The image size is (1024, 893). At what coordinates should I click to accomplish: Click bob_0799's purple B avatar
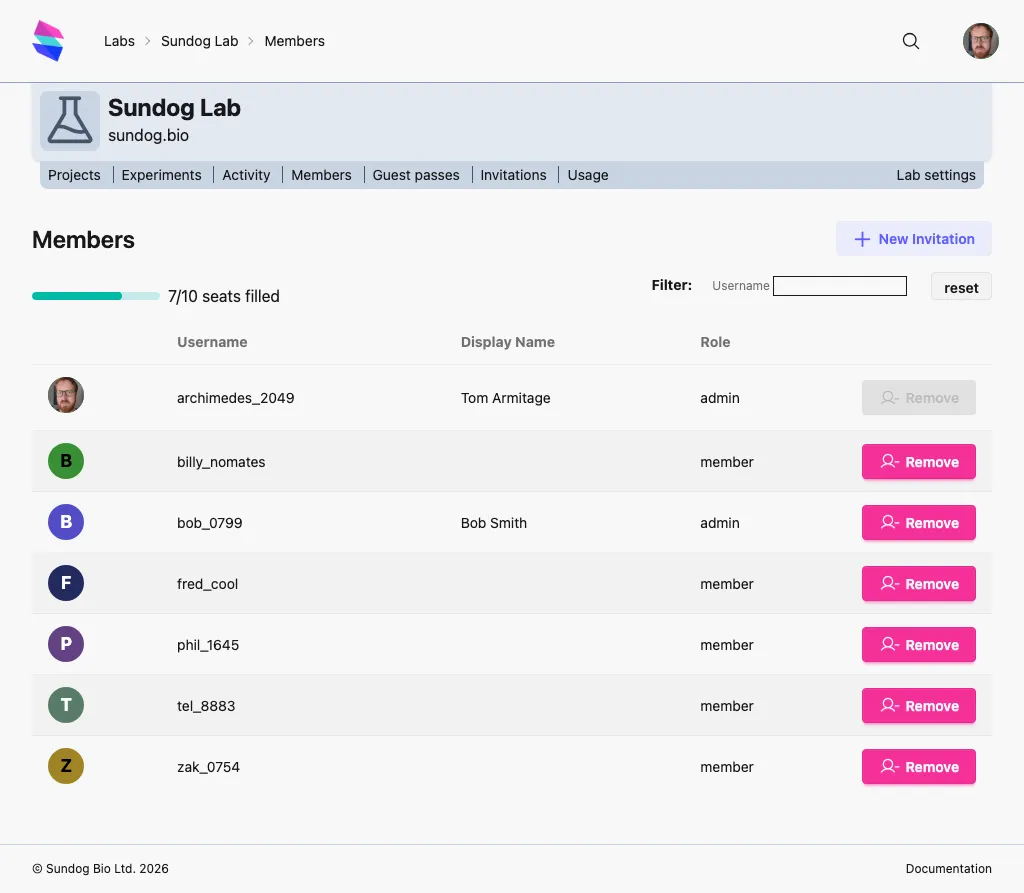tap(66, 522)
